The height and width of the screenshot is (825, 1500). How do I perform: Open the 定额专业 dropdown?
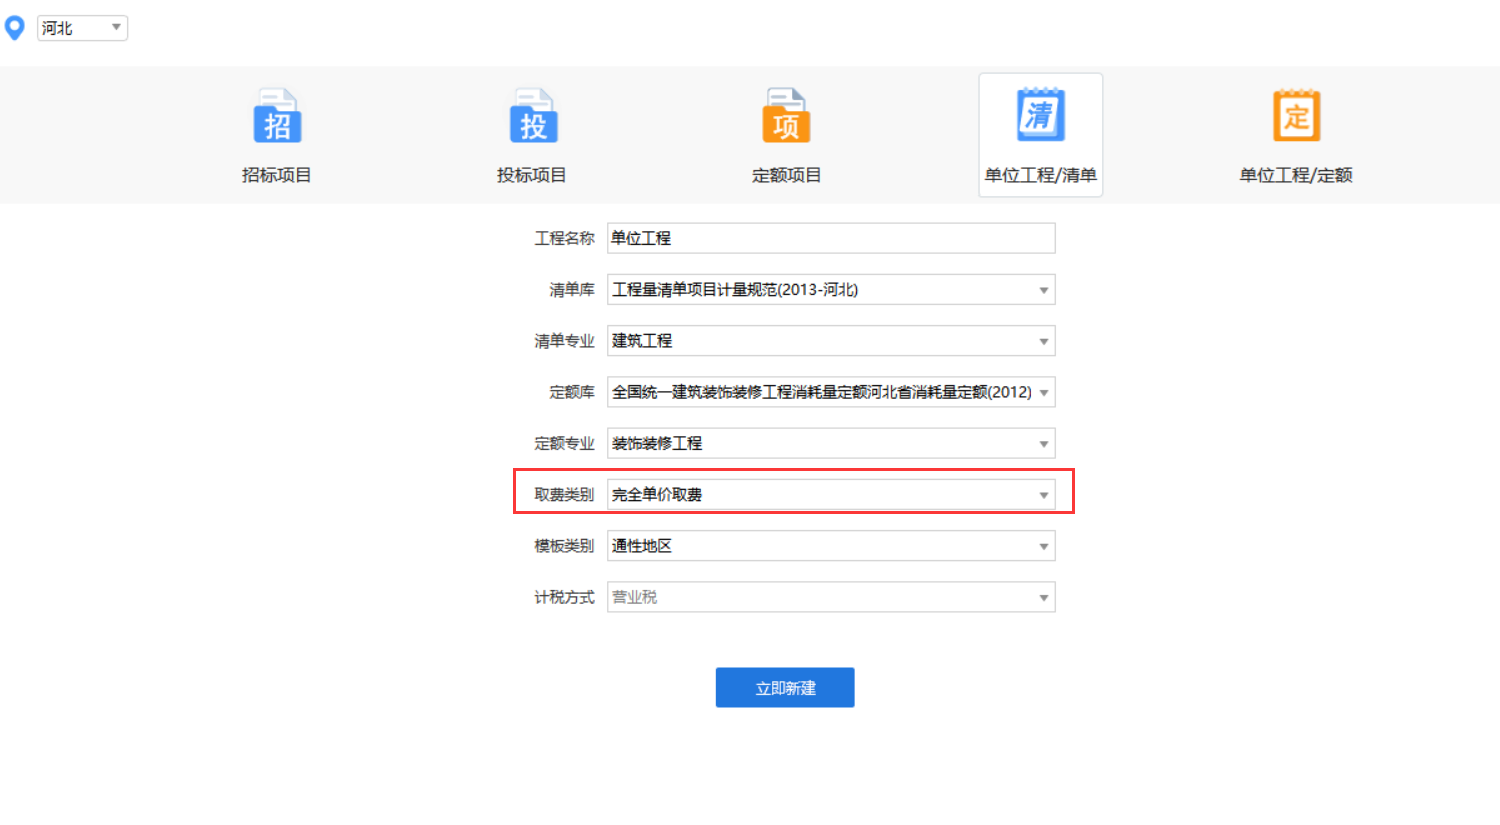tap(831, 443)
